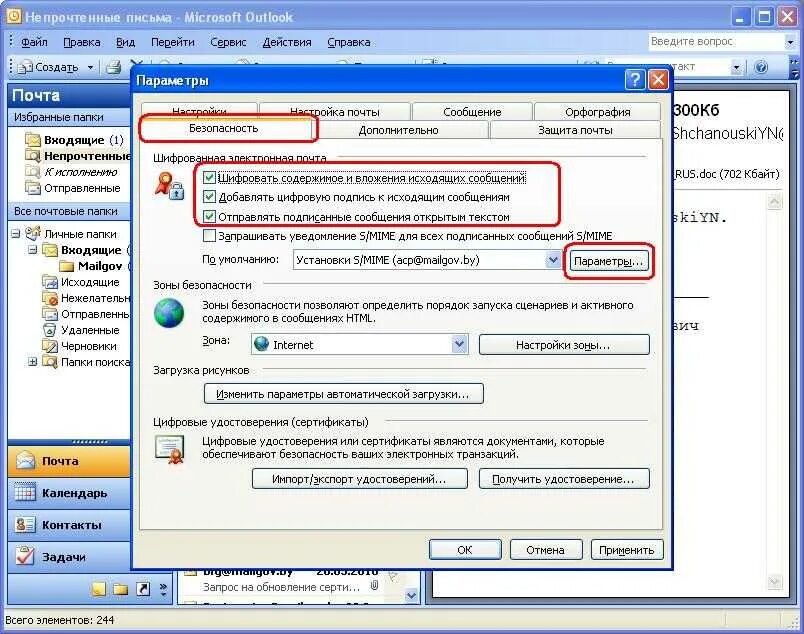The image size is (804, 634).
Task: Open the Введите вопрос dropdown arrow
Action: [x=790, y=42]
